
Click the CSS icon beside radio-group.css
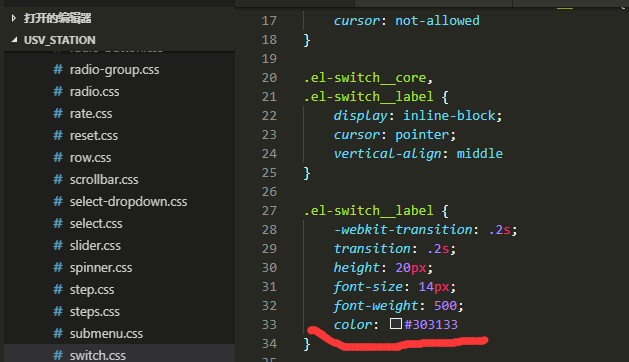pyautogui.click(x=58, y=69)
